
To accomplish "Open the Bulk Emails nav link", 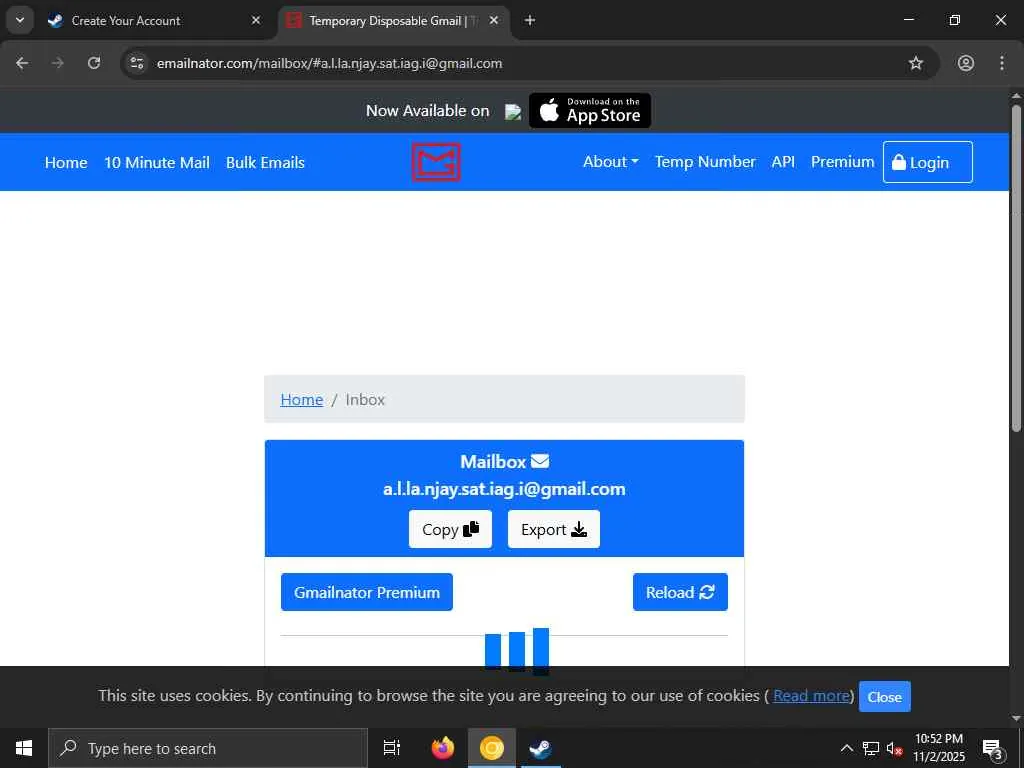I will [x=265, y=163].
